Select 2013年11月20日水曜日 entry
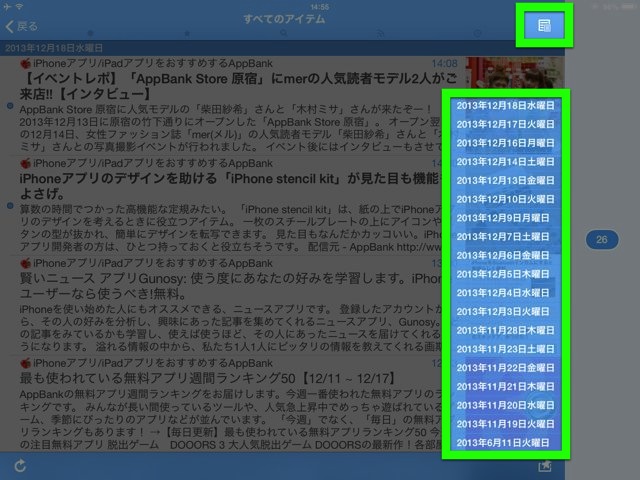Viewport: 640px width, 480px height. [505, 406]
